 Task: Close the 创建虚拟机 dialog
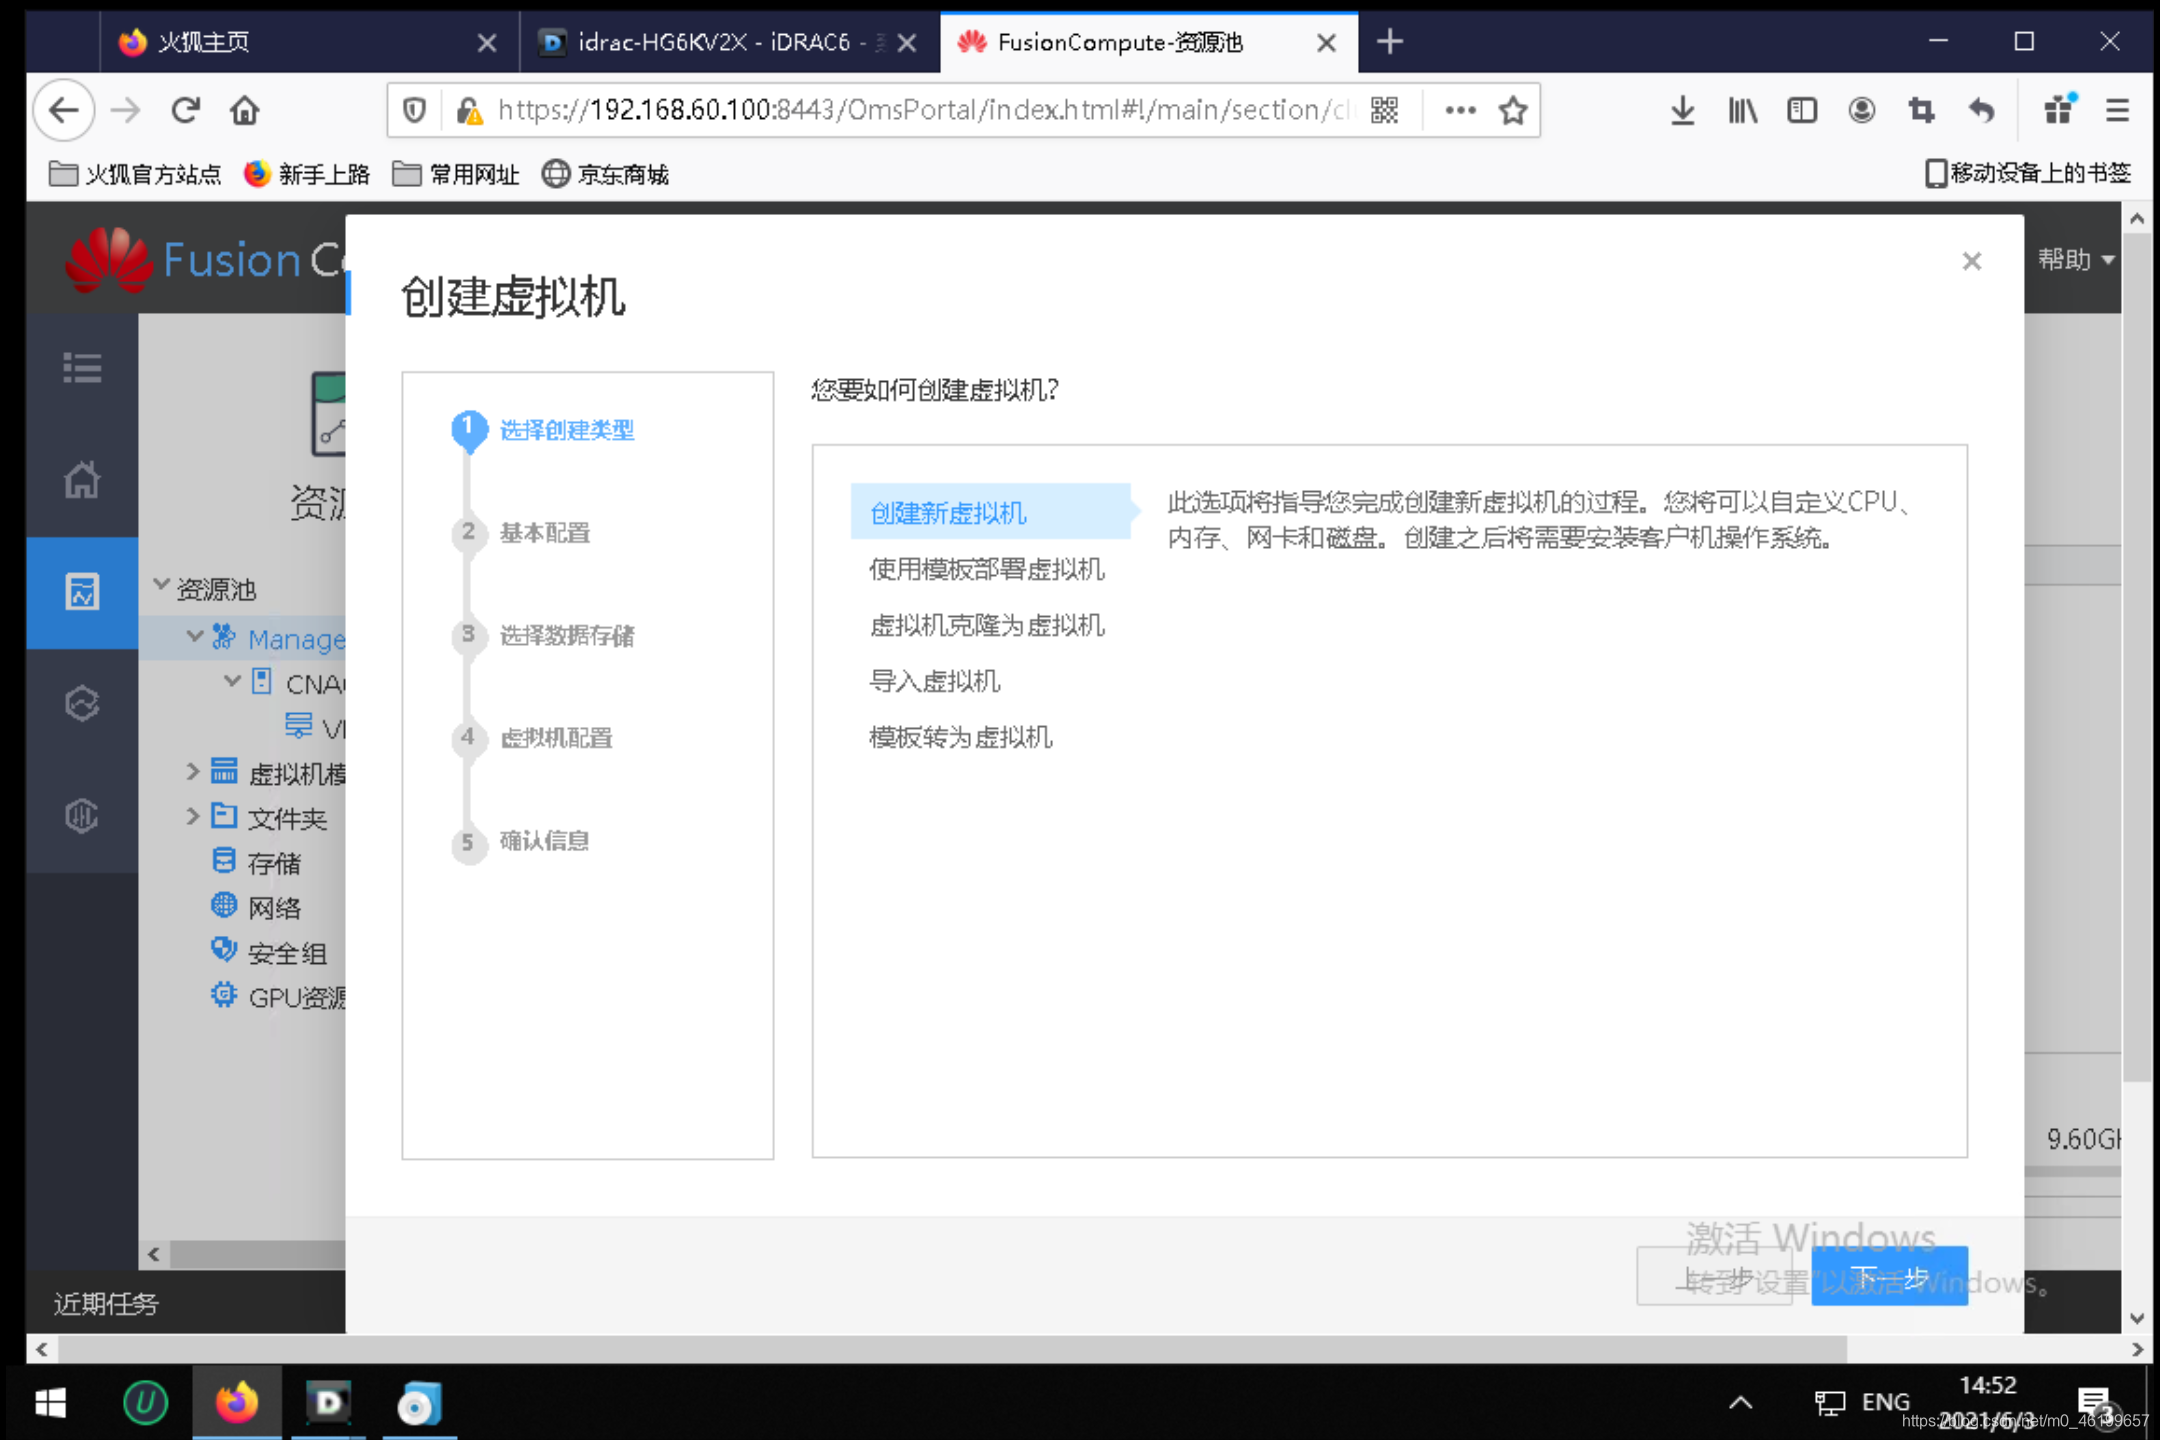click(1971, 261)
